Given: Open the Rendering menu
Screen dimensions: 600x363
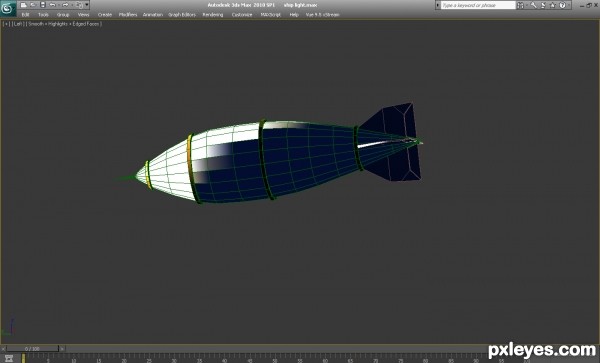Looking at the screenshot, I should [213, 15].
